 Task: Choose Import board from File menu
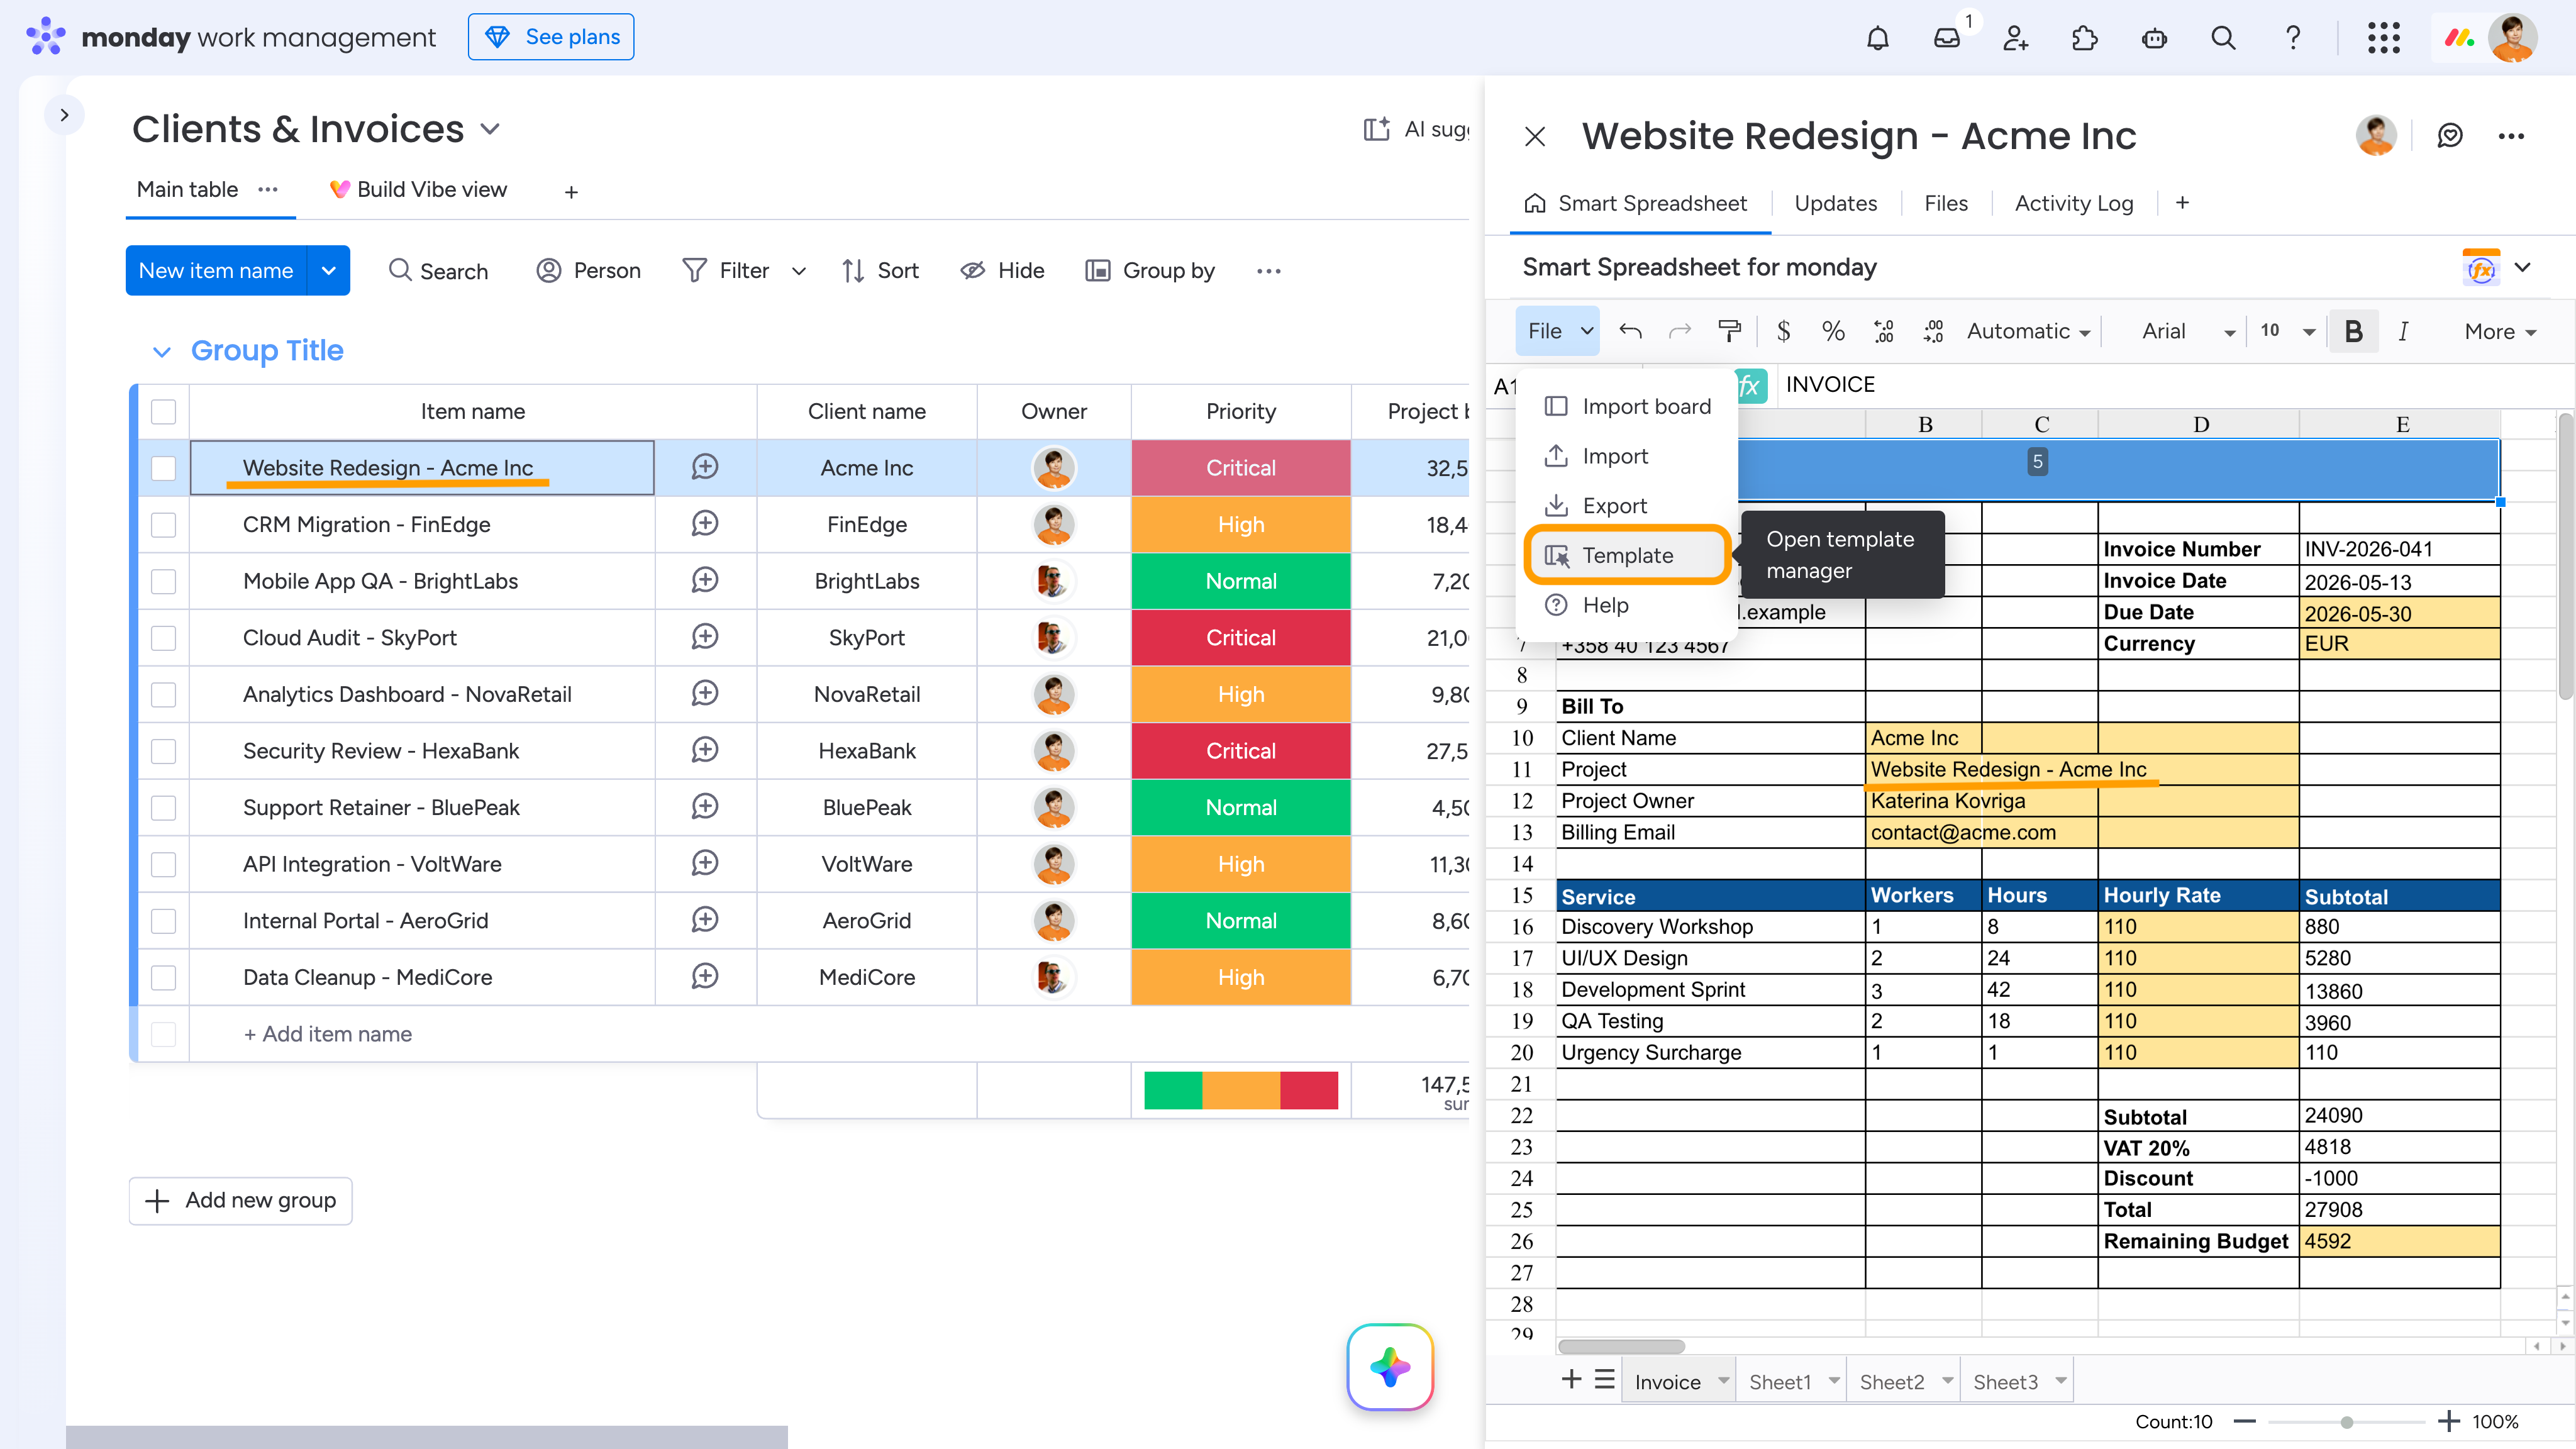pyautogui.click(x=1628, y=406)
